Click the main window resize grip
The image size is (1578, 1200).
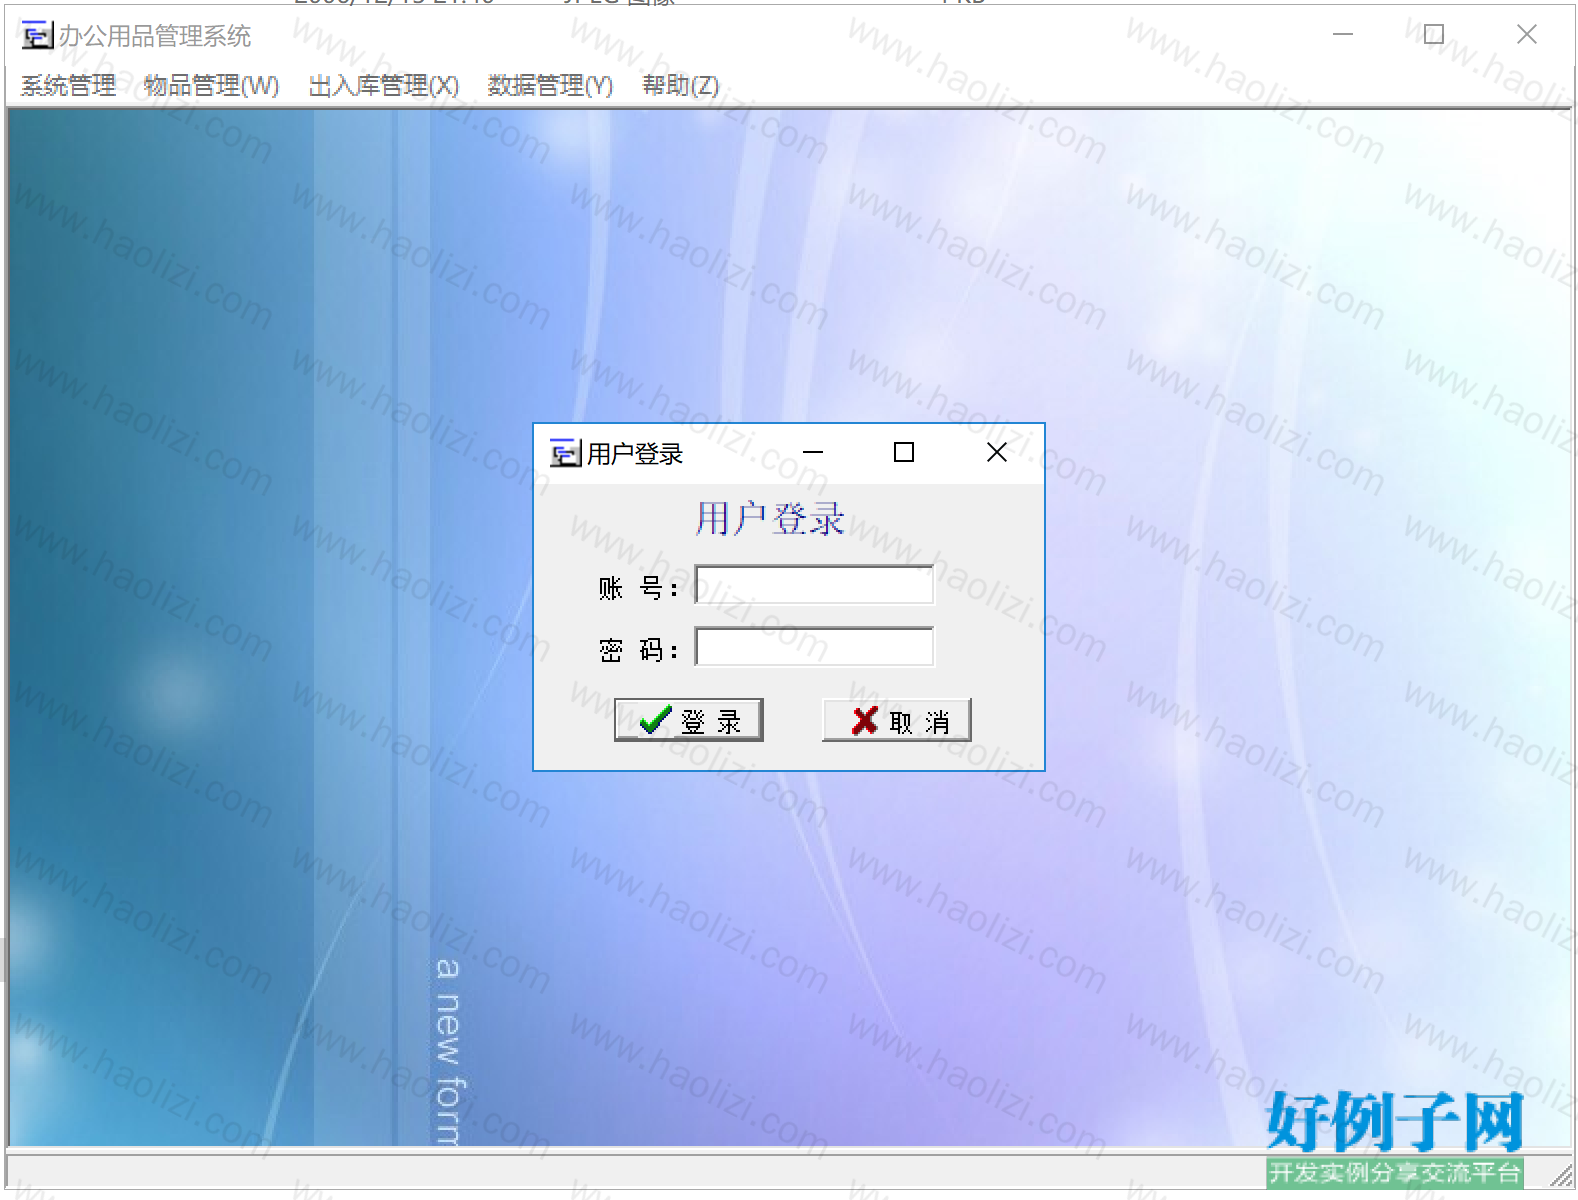tap(1561, 1175)
